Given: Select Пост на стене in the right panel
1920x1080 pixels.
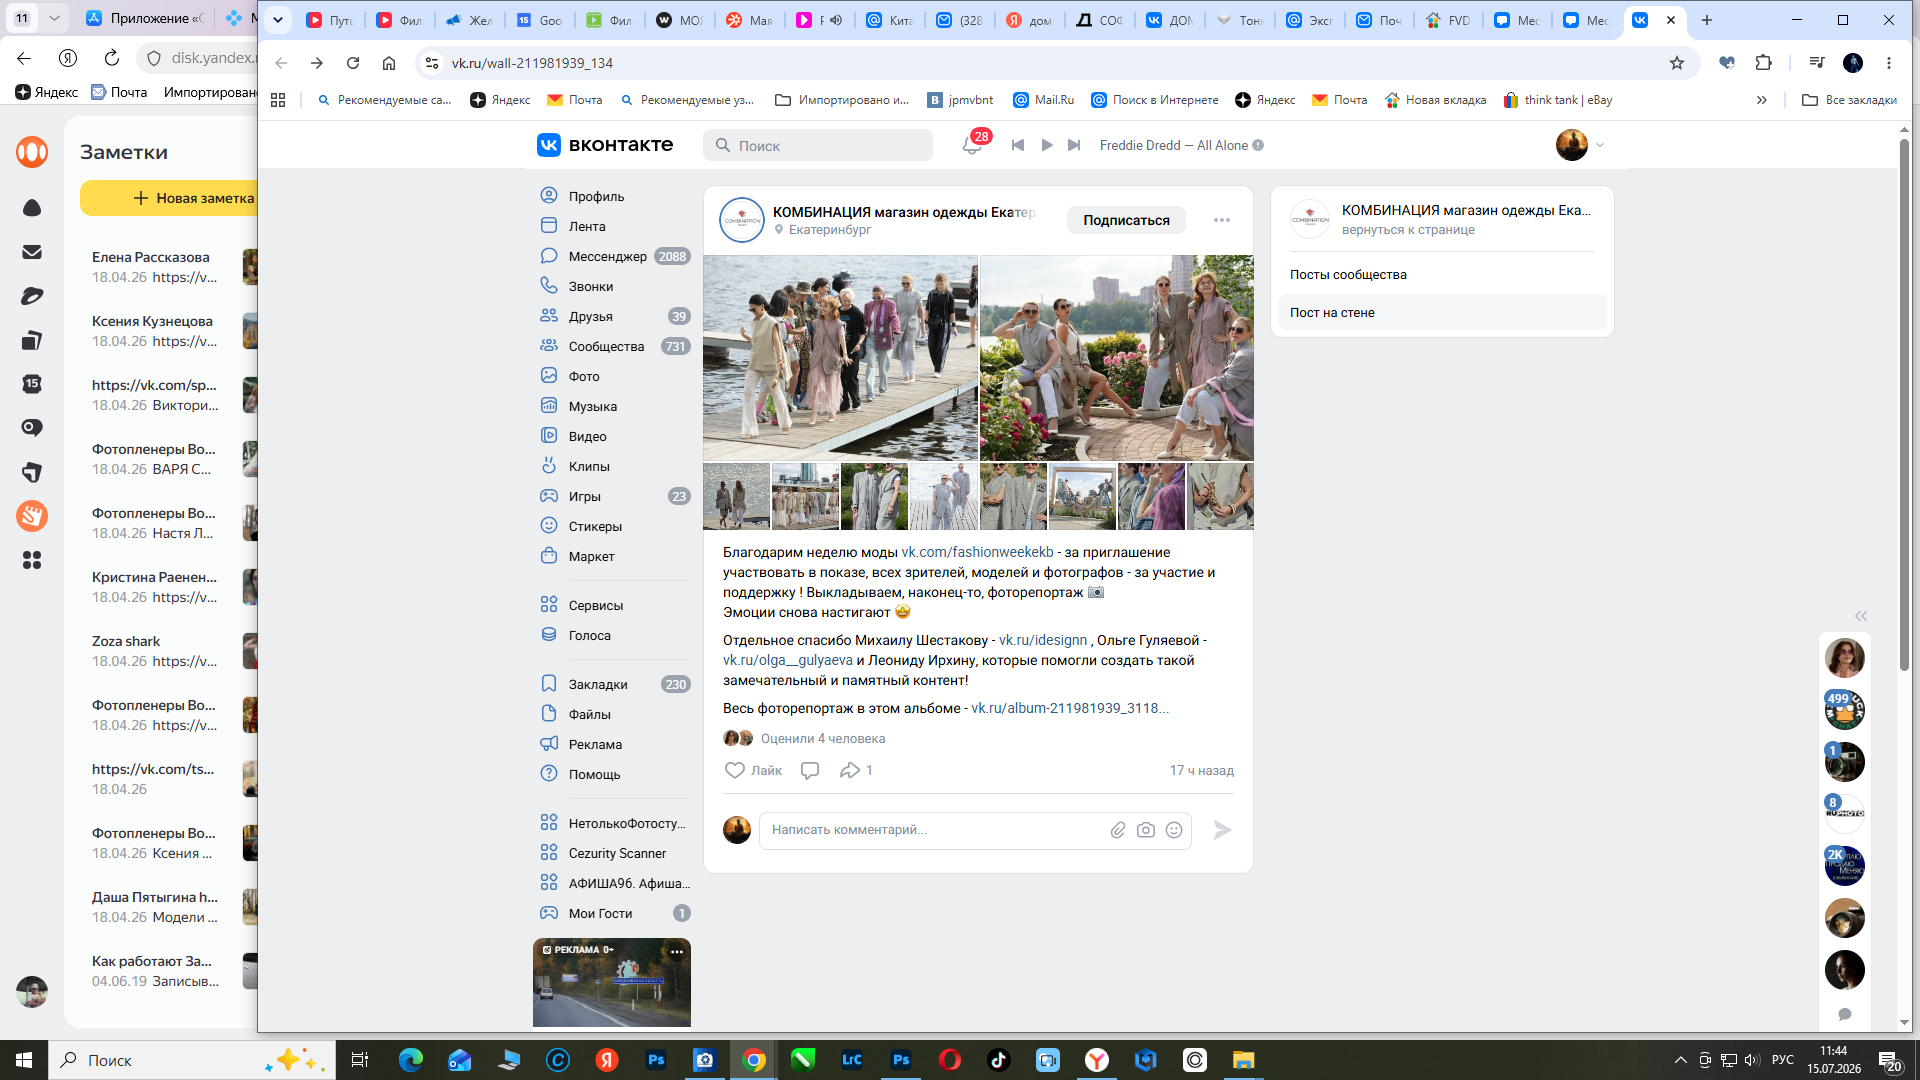Looking at the screenshot, I should click(1442, 312).
